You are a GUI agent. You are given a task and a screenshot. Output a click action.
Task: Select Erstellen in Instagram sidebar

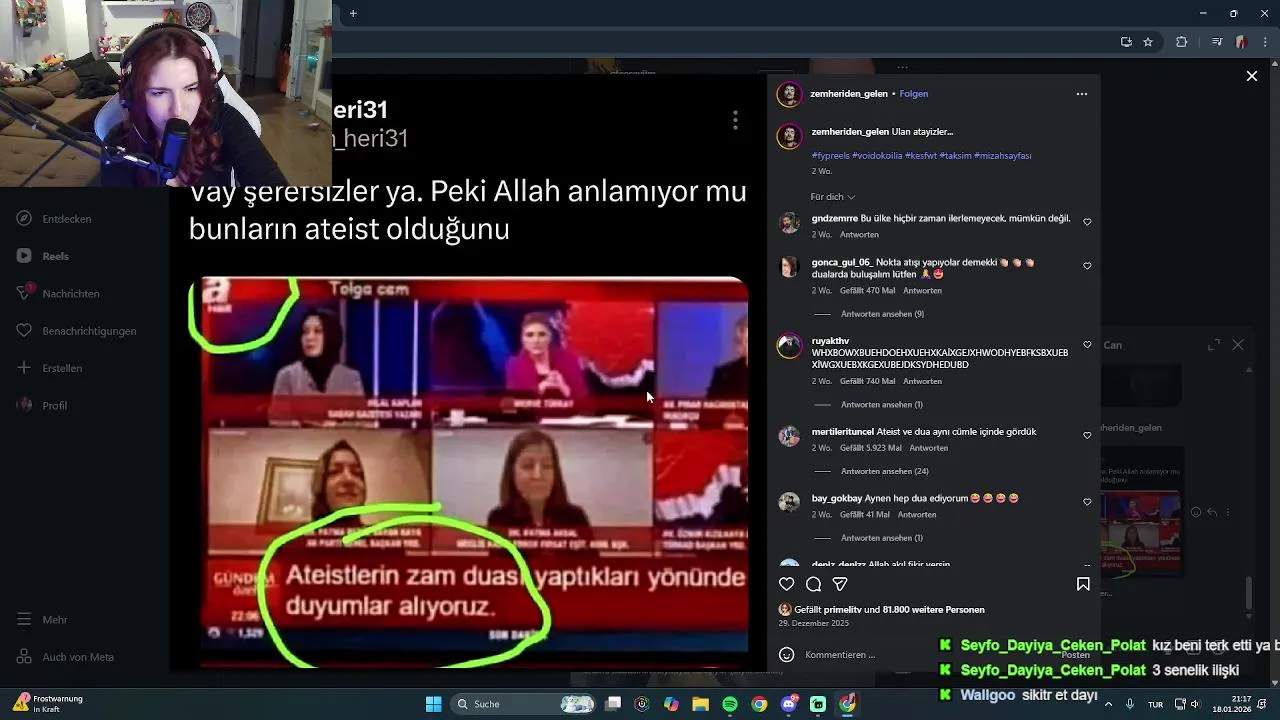(x=50, y=368)
